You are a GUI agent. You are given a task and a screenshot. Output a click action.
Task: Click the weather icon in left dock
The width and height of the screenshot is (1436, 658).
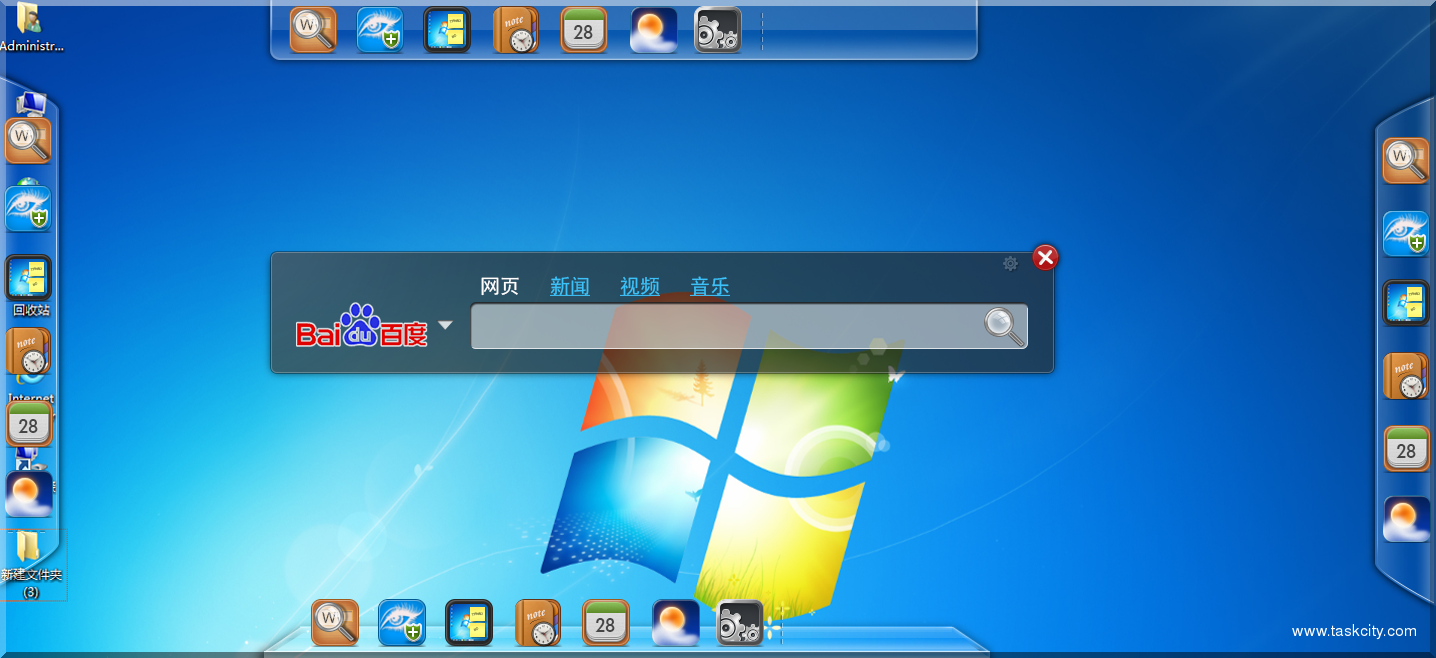pos(28,494)
